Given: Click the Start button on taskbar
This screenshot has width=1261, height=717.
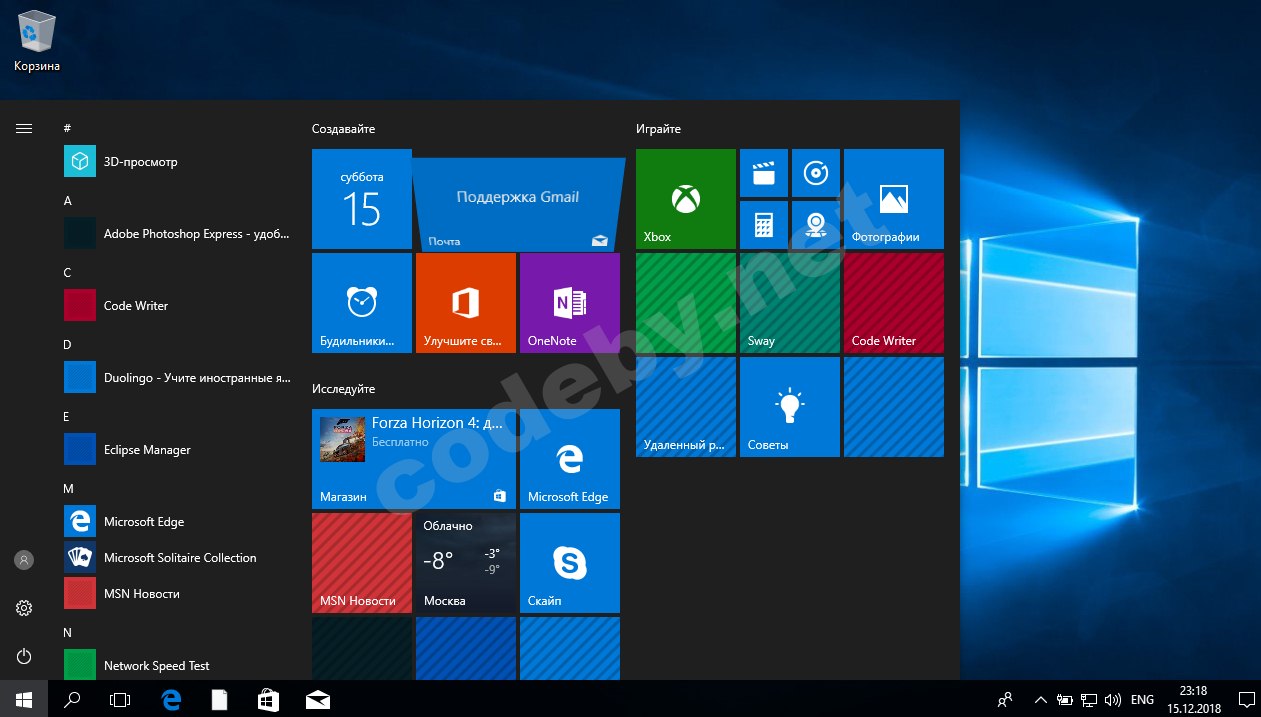Looking at the screenshot, I should [23, 699].
